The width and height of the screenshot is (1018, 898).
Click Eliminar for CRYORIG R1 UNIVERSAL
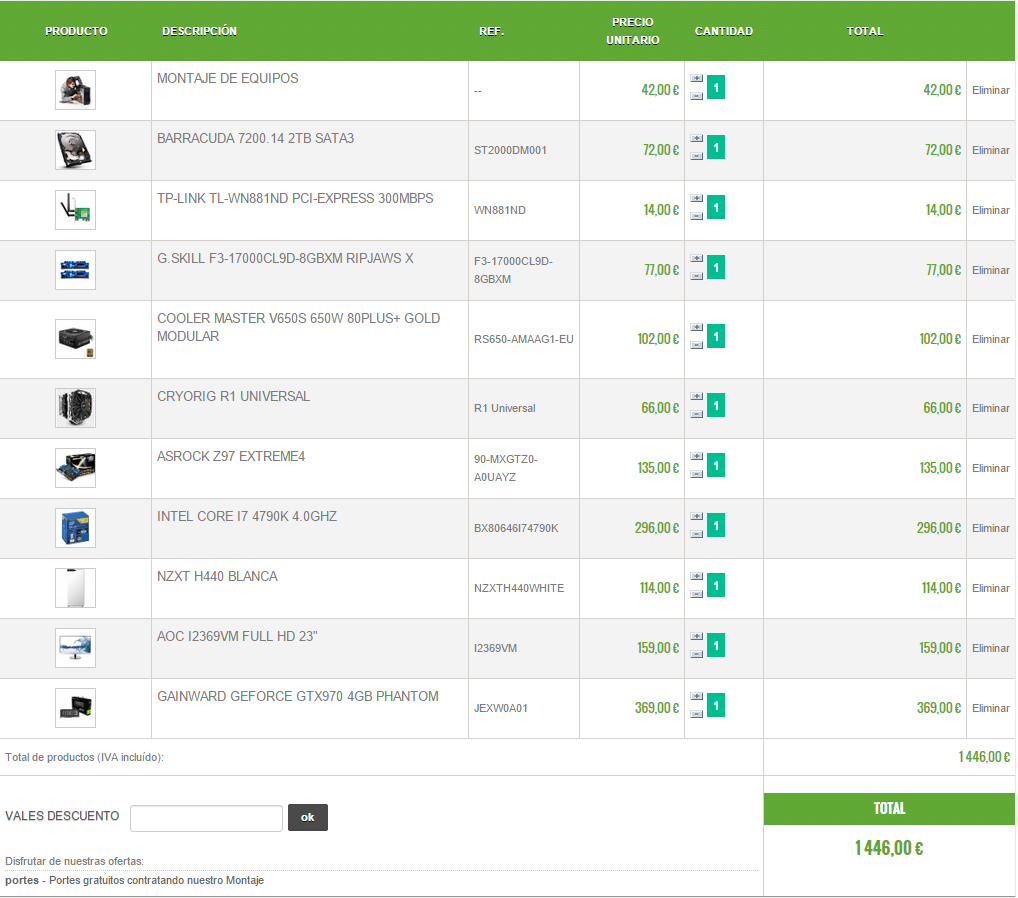990,408
